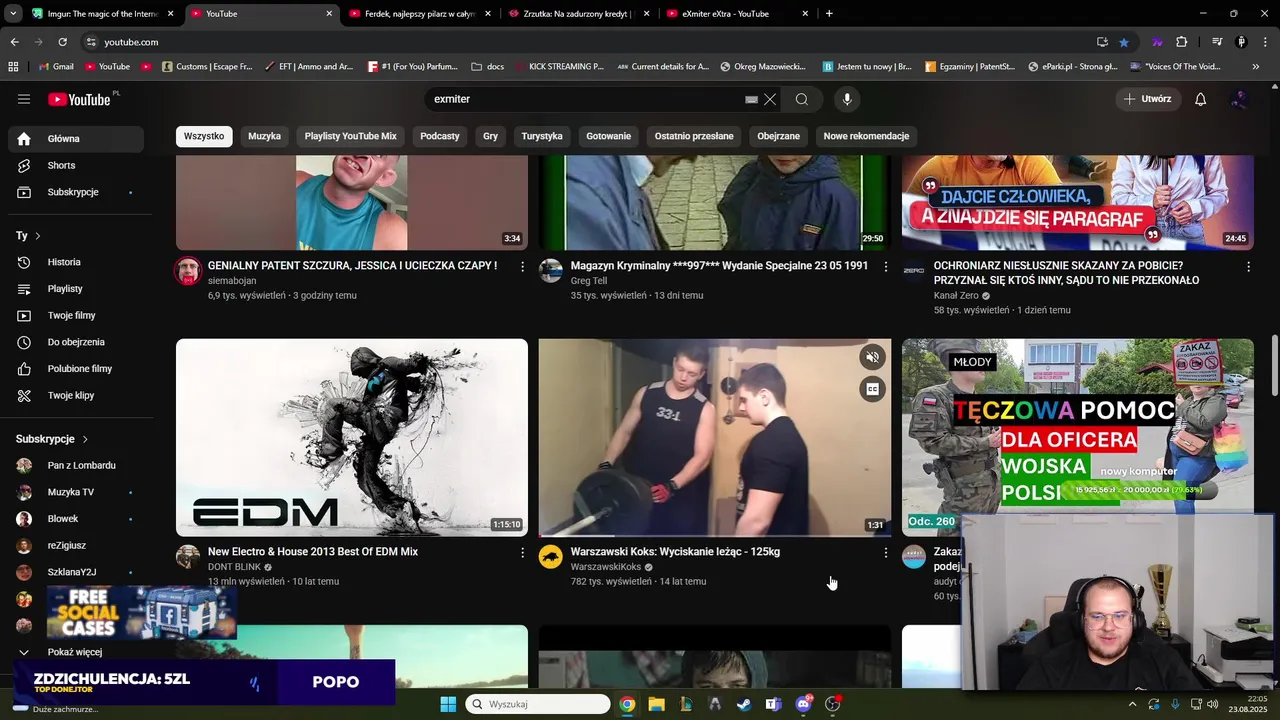Image resolution: width=1280 pixels, height=720 pixels.
Task: Expand the Subskrypcje section chevron
Action: [x=85, y=439]
